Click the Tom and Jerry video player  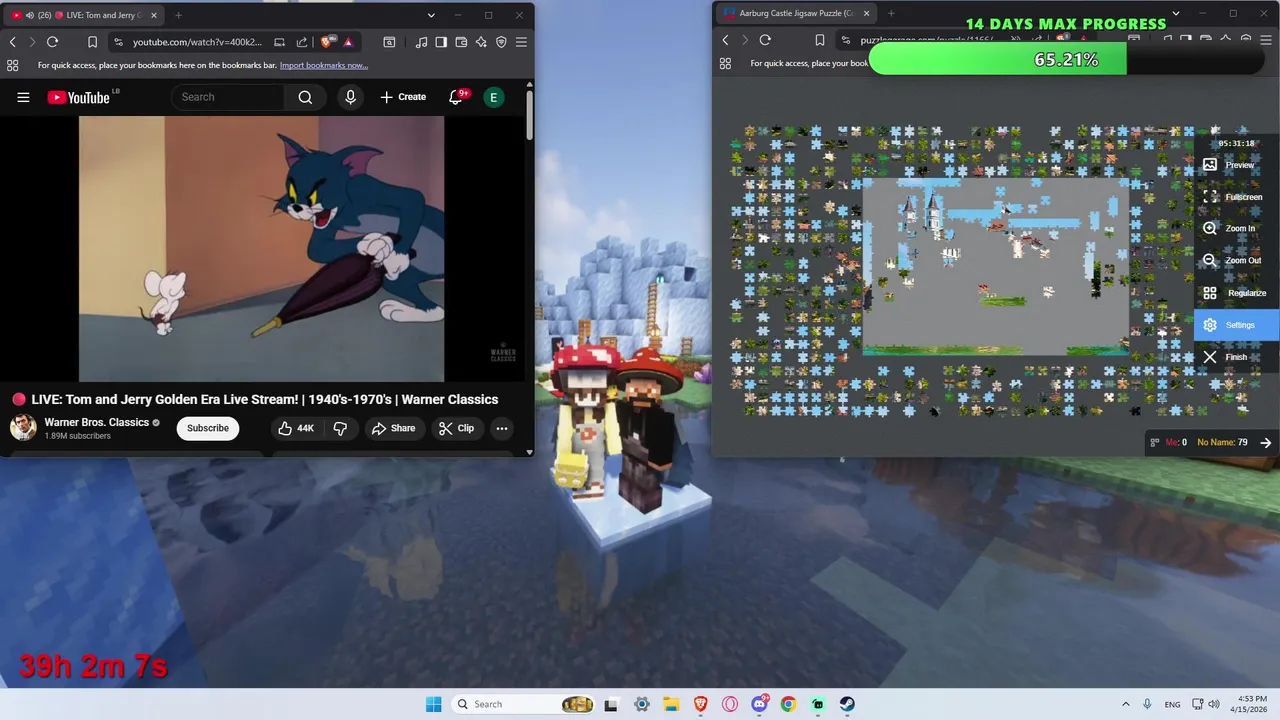tap(261, 249)
